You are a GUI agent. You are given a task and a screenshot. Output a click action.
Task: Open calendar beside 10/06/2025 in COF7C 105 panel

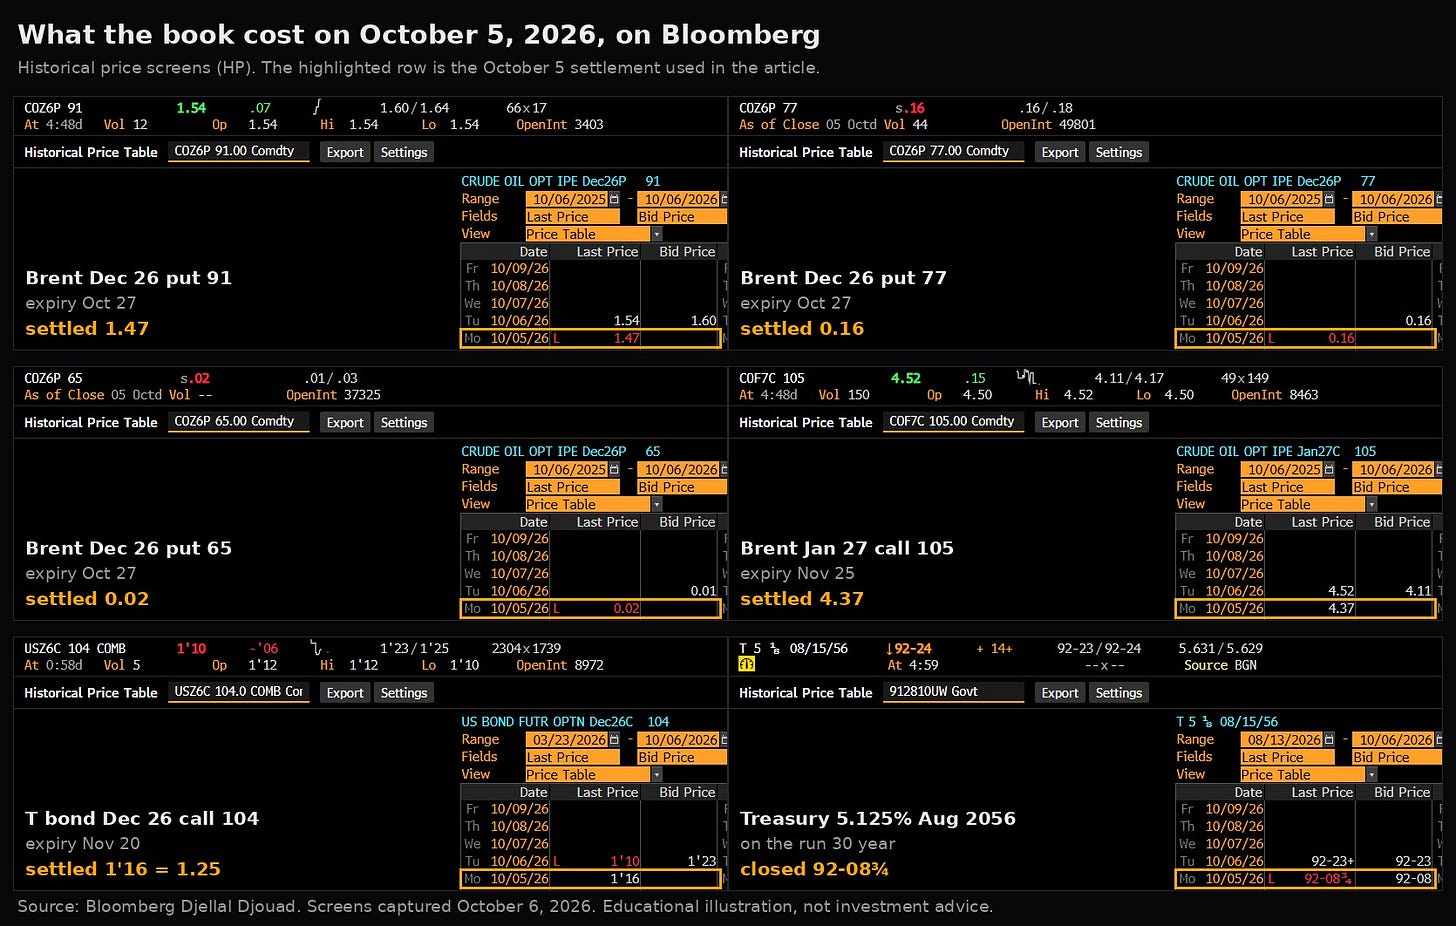(x=1329, y=469)
